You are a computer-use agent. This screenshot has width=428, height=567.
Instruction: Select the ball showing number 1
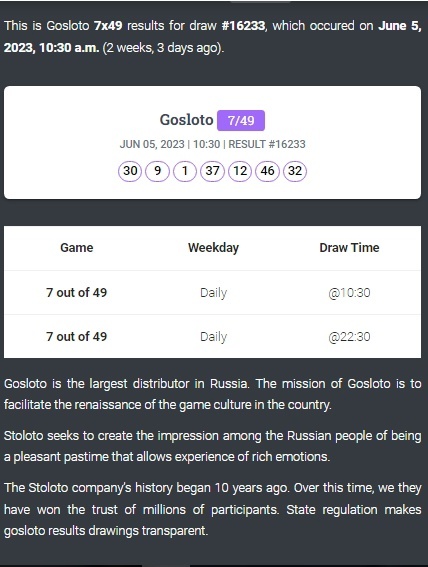tap(185, 171)
